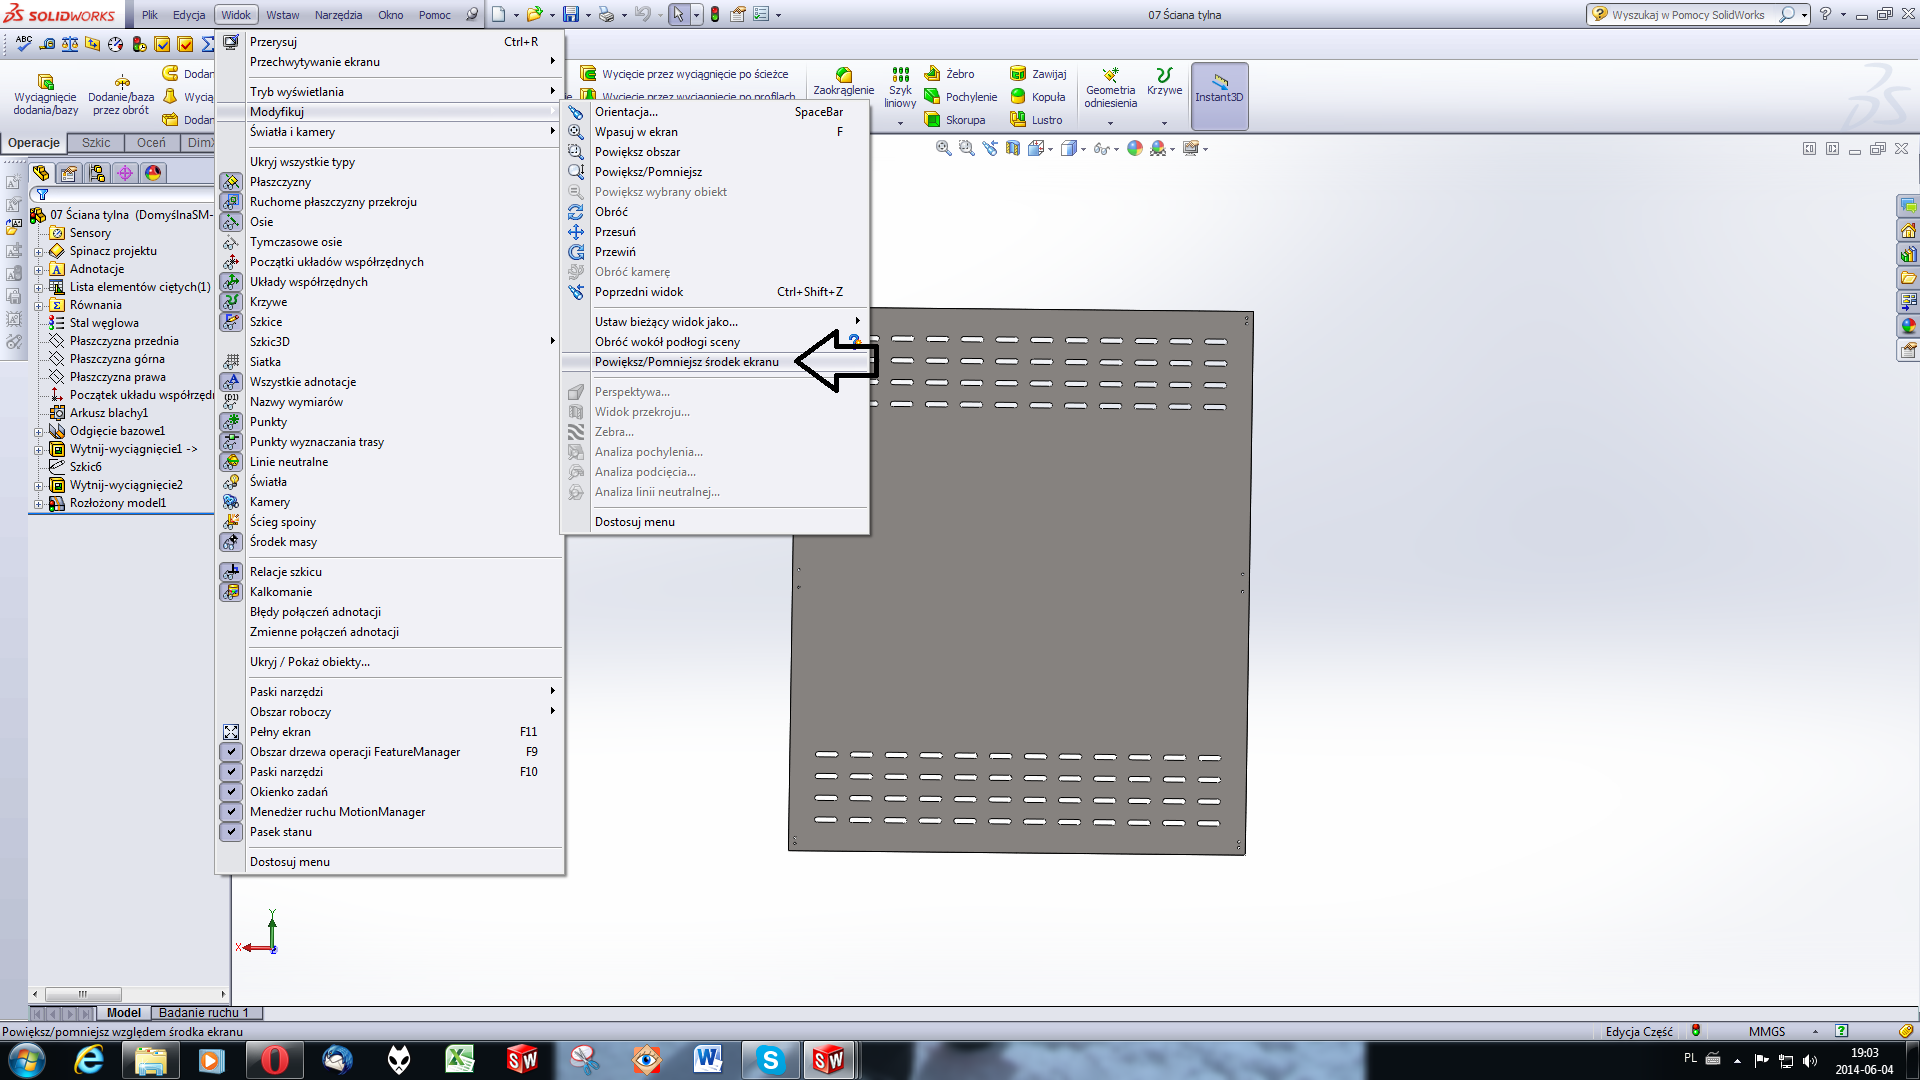Click the Krzywe curves tool
This screenshot has height=1080, width=1920.
click(x=1164, y=82)
